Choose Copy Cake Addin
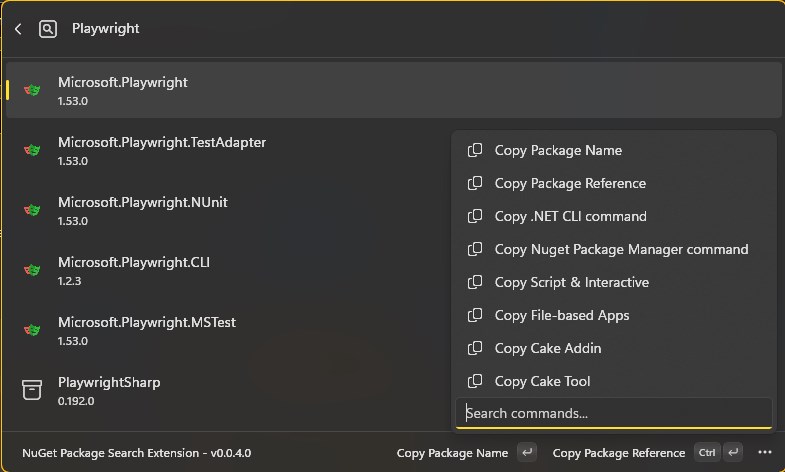The width and height of the screenshot is (785, 472). point(613,348)
